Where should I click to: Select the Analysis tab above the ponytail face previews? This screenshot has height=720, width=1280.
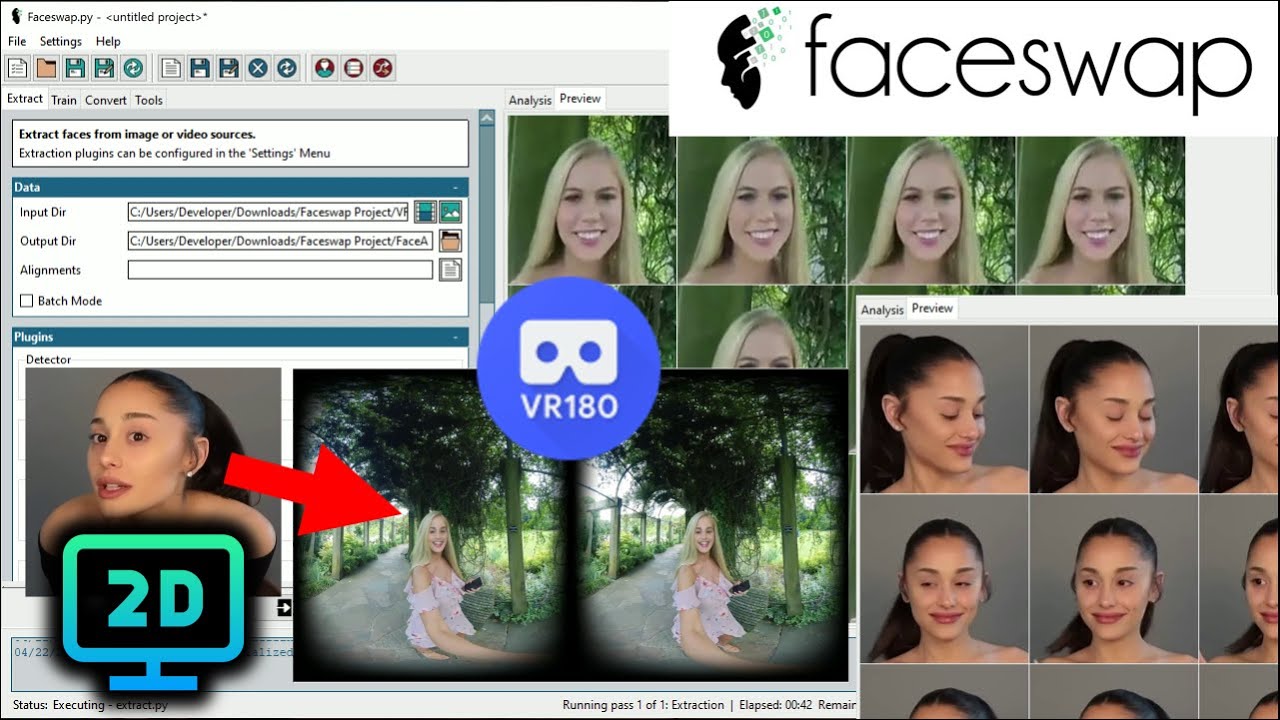(883, 310)
